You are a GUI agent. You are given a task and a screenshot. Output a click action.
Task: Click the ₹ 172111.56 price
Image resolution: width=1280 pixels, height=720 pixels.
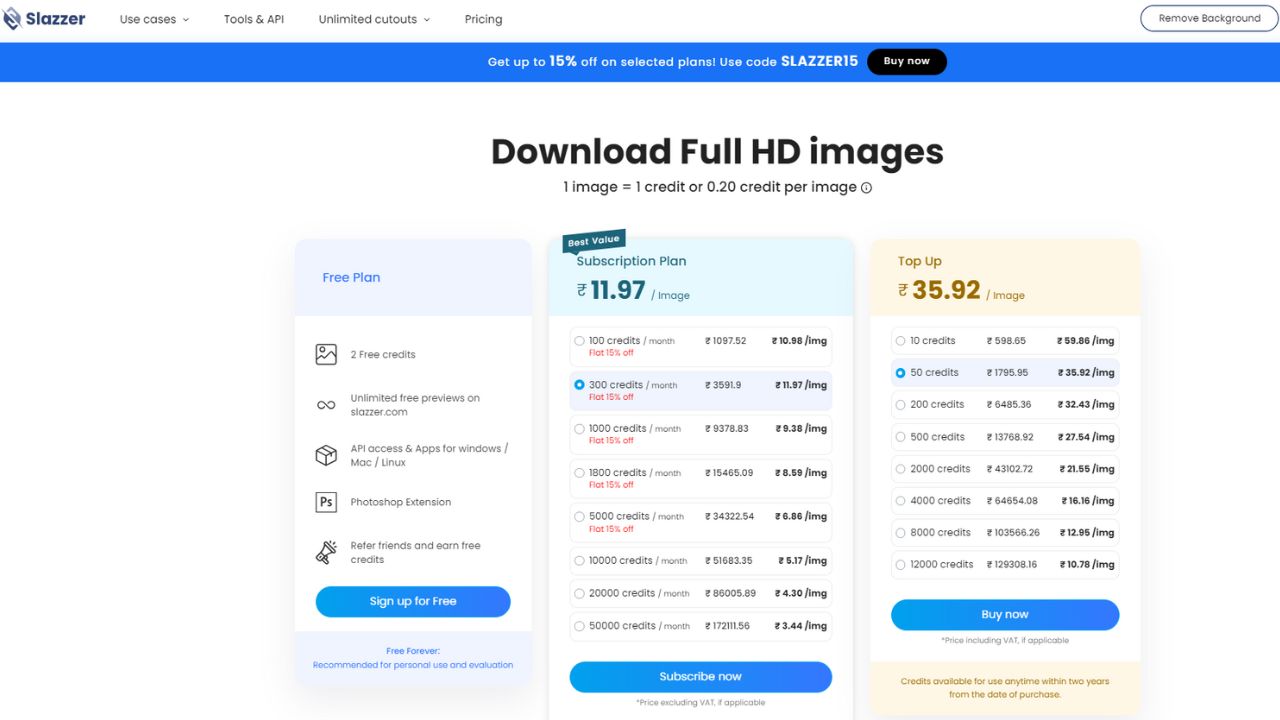coord(728,626)
